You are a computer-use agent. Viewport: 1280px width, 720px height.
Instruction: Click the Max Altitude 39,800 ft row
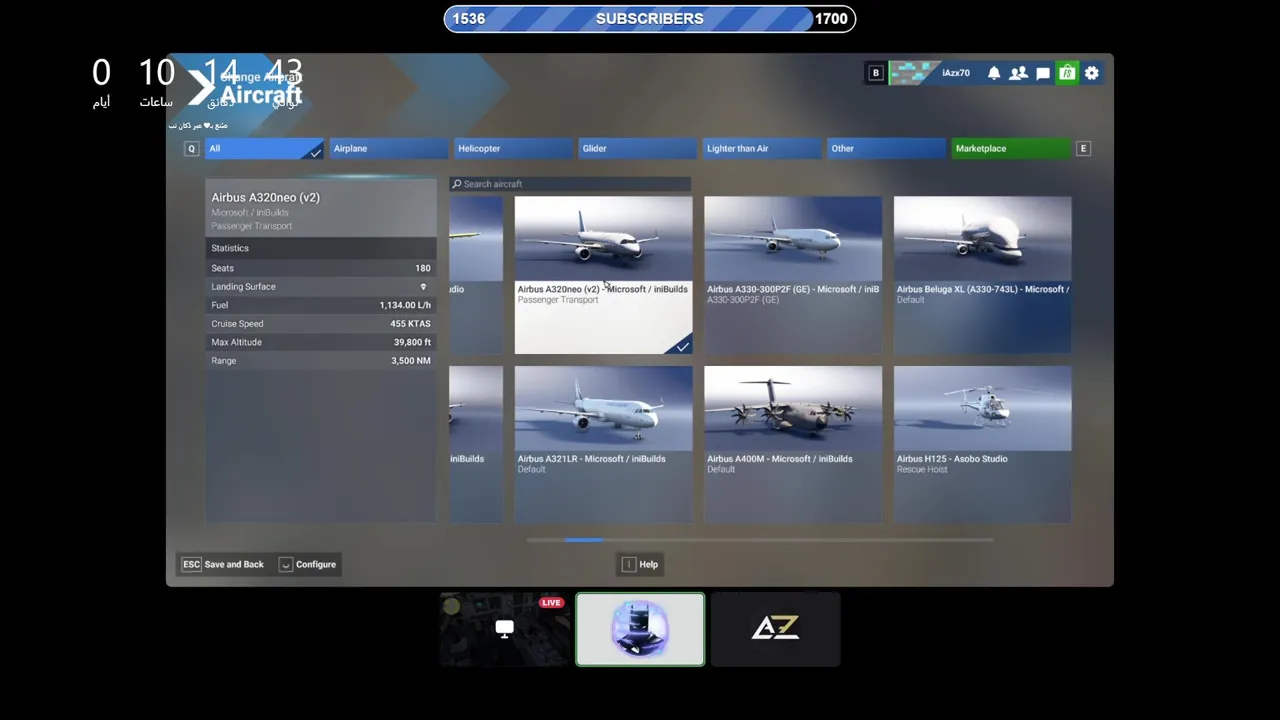pyautogui.click(x=321, y=342)
